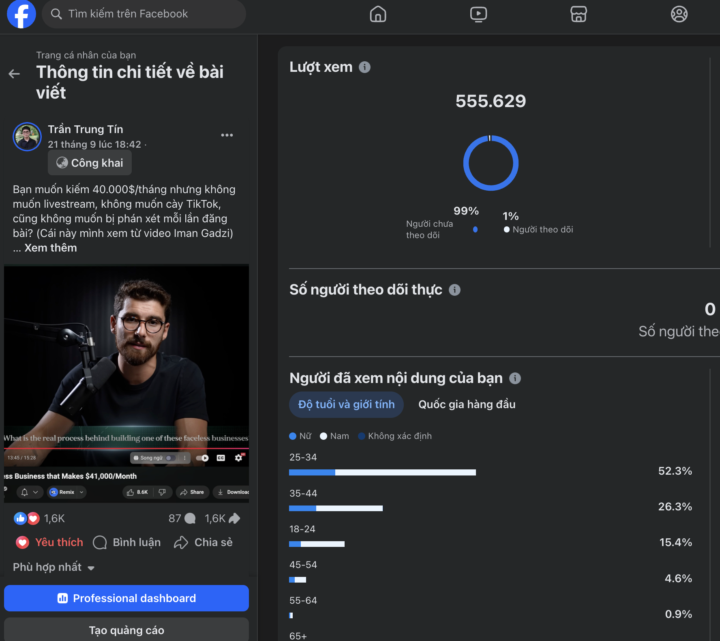Click the back arrow beside post details title
This screenshot has height=641, width=720.
(14, 74)
